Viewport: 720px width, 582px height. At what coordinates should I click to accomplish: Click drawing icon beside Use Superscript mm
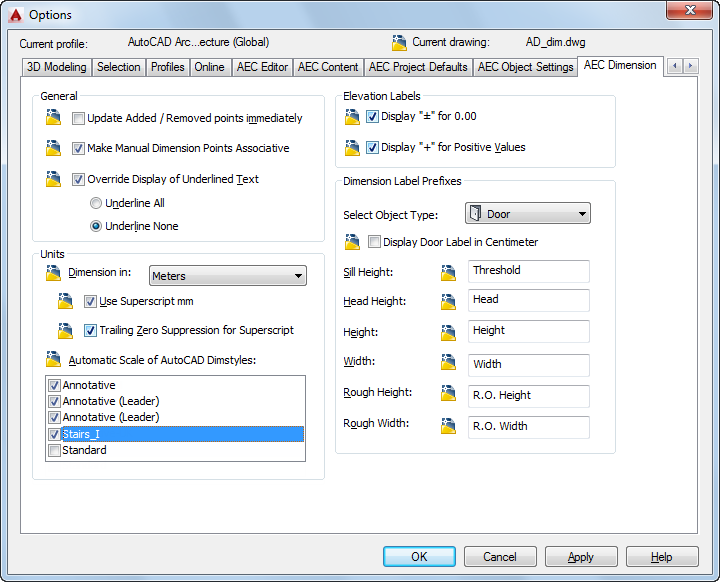(x=65, y=301)
